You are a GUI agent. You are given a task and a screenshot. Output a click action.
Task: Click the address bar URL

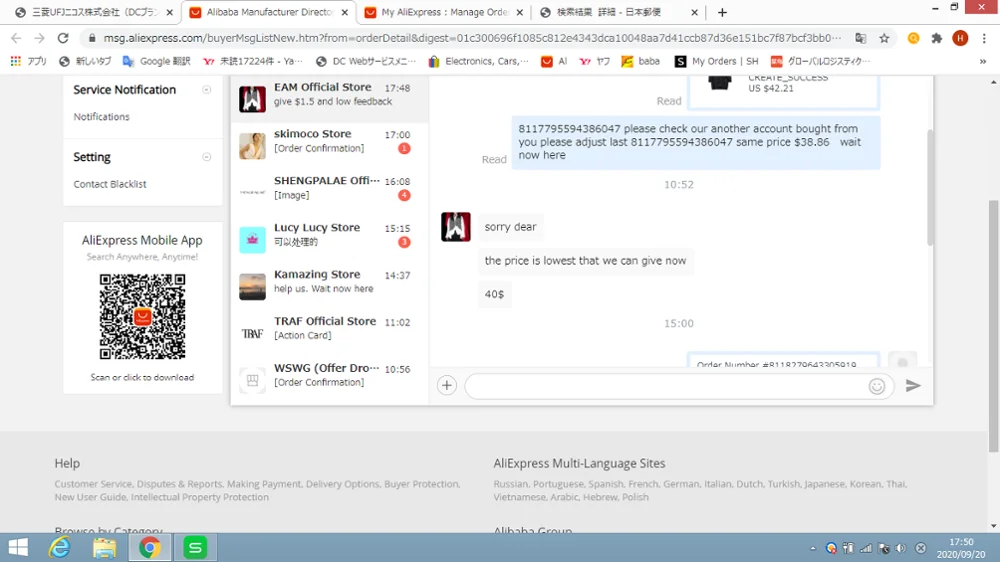pos(472,38)
